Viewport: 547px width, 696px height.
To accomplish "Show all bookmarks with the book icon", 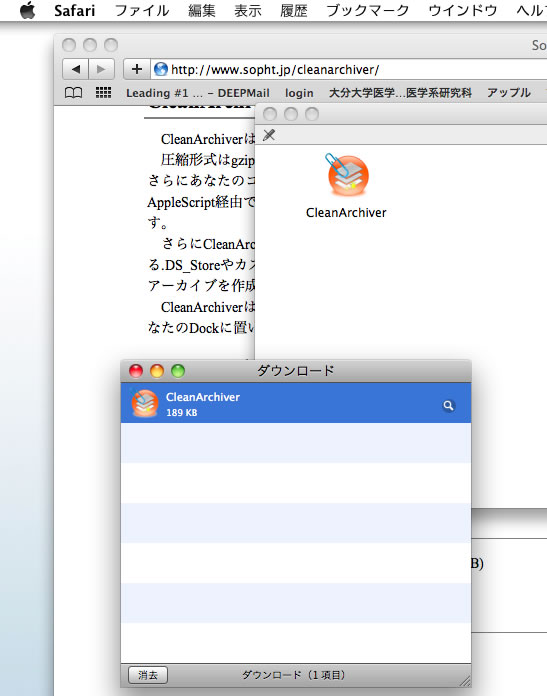I will tap(73, 93).
